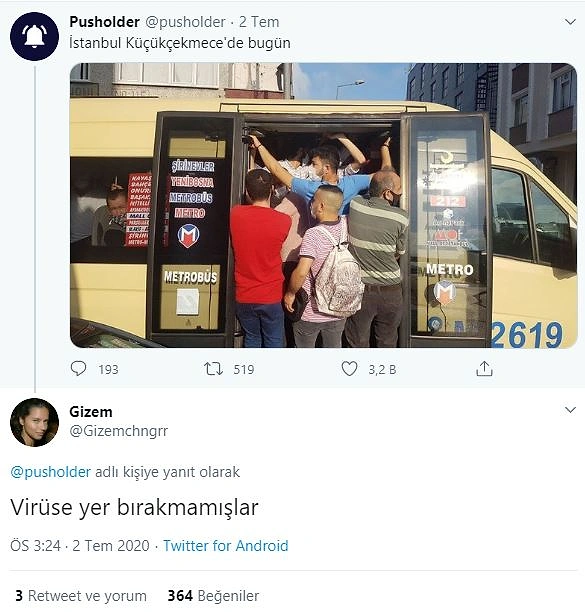The image size is (585, 612).
Task: Like the tweet with heart icon
Action: point(349,369)
